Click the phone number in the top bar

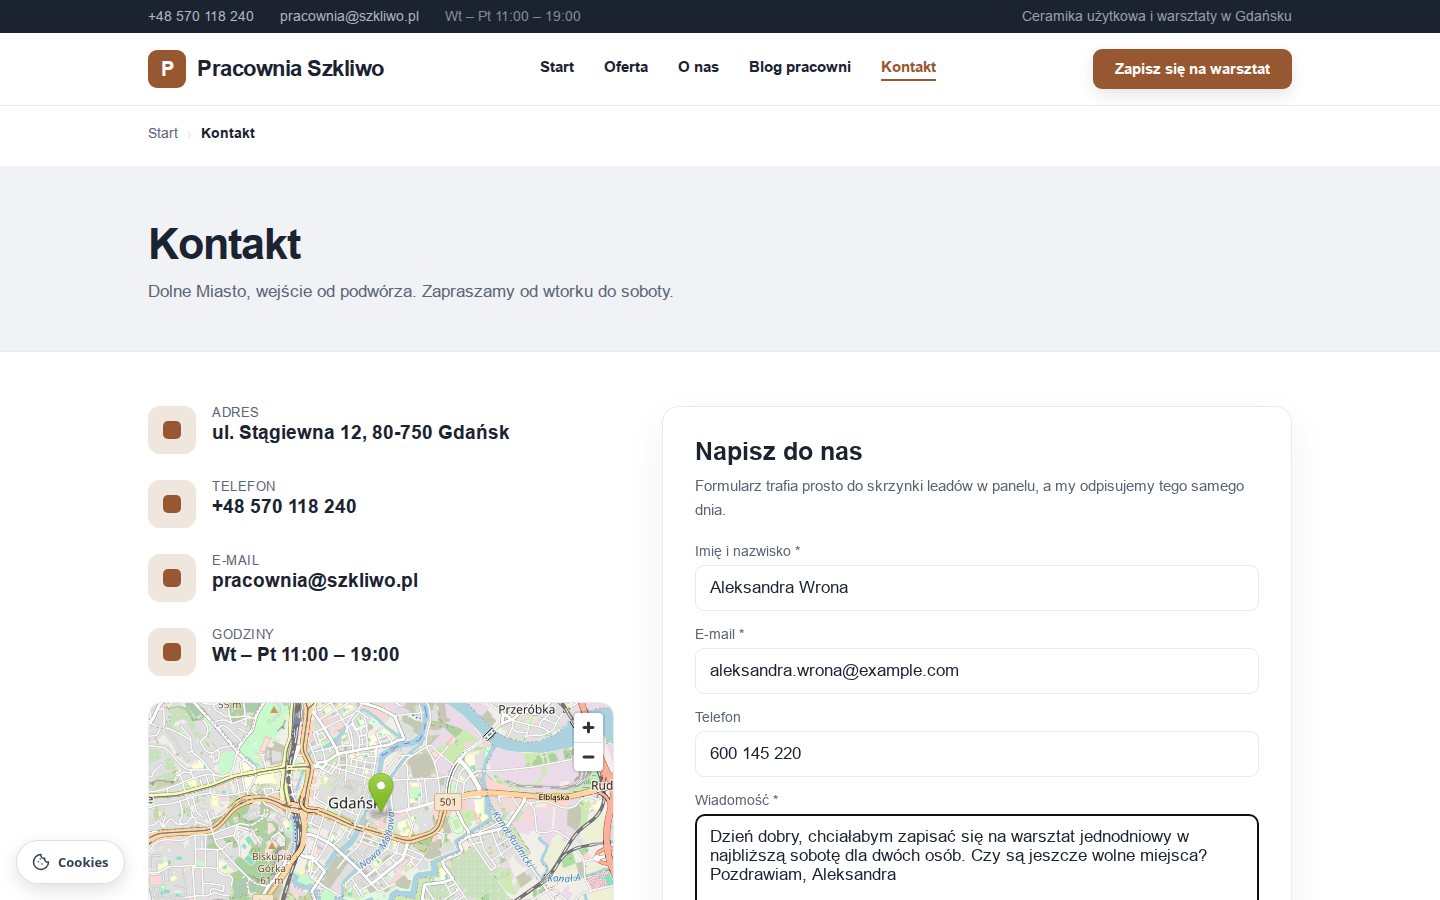tap(201, 16)
